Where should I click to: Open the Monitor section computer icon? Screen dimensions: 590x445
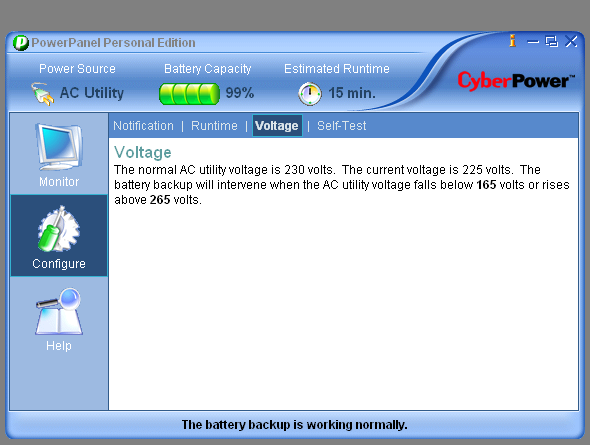pyautogui.click(x=59, y=147)
